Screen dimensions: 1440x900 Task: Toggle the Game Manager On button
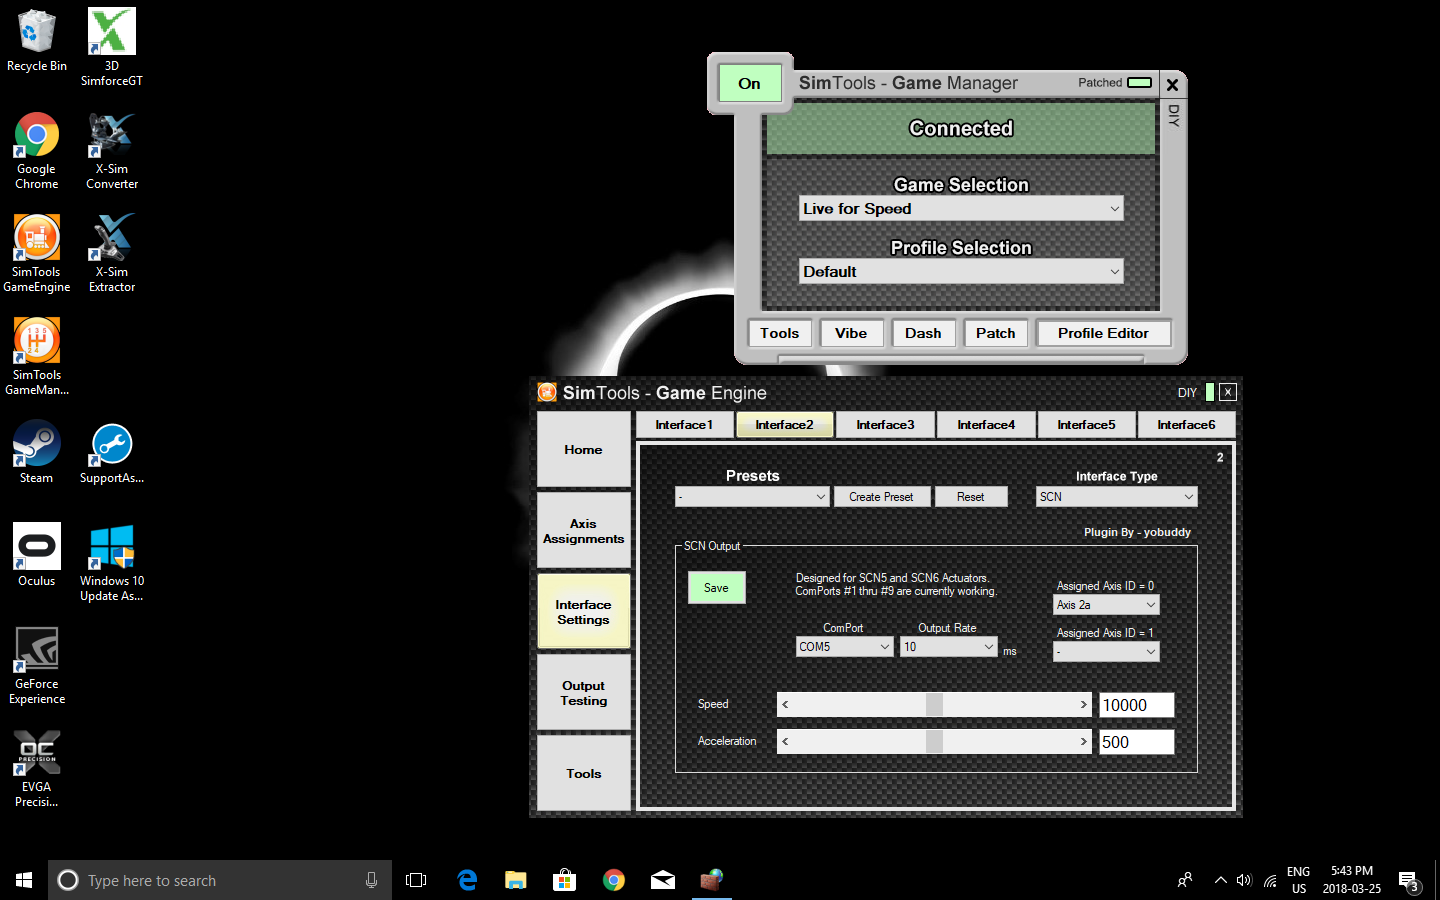click(749, 83)
